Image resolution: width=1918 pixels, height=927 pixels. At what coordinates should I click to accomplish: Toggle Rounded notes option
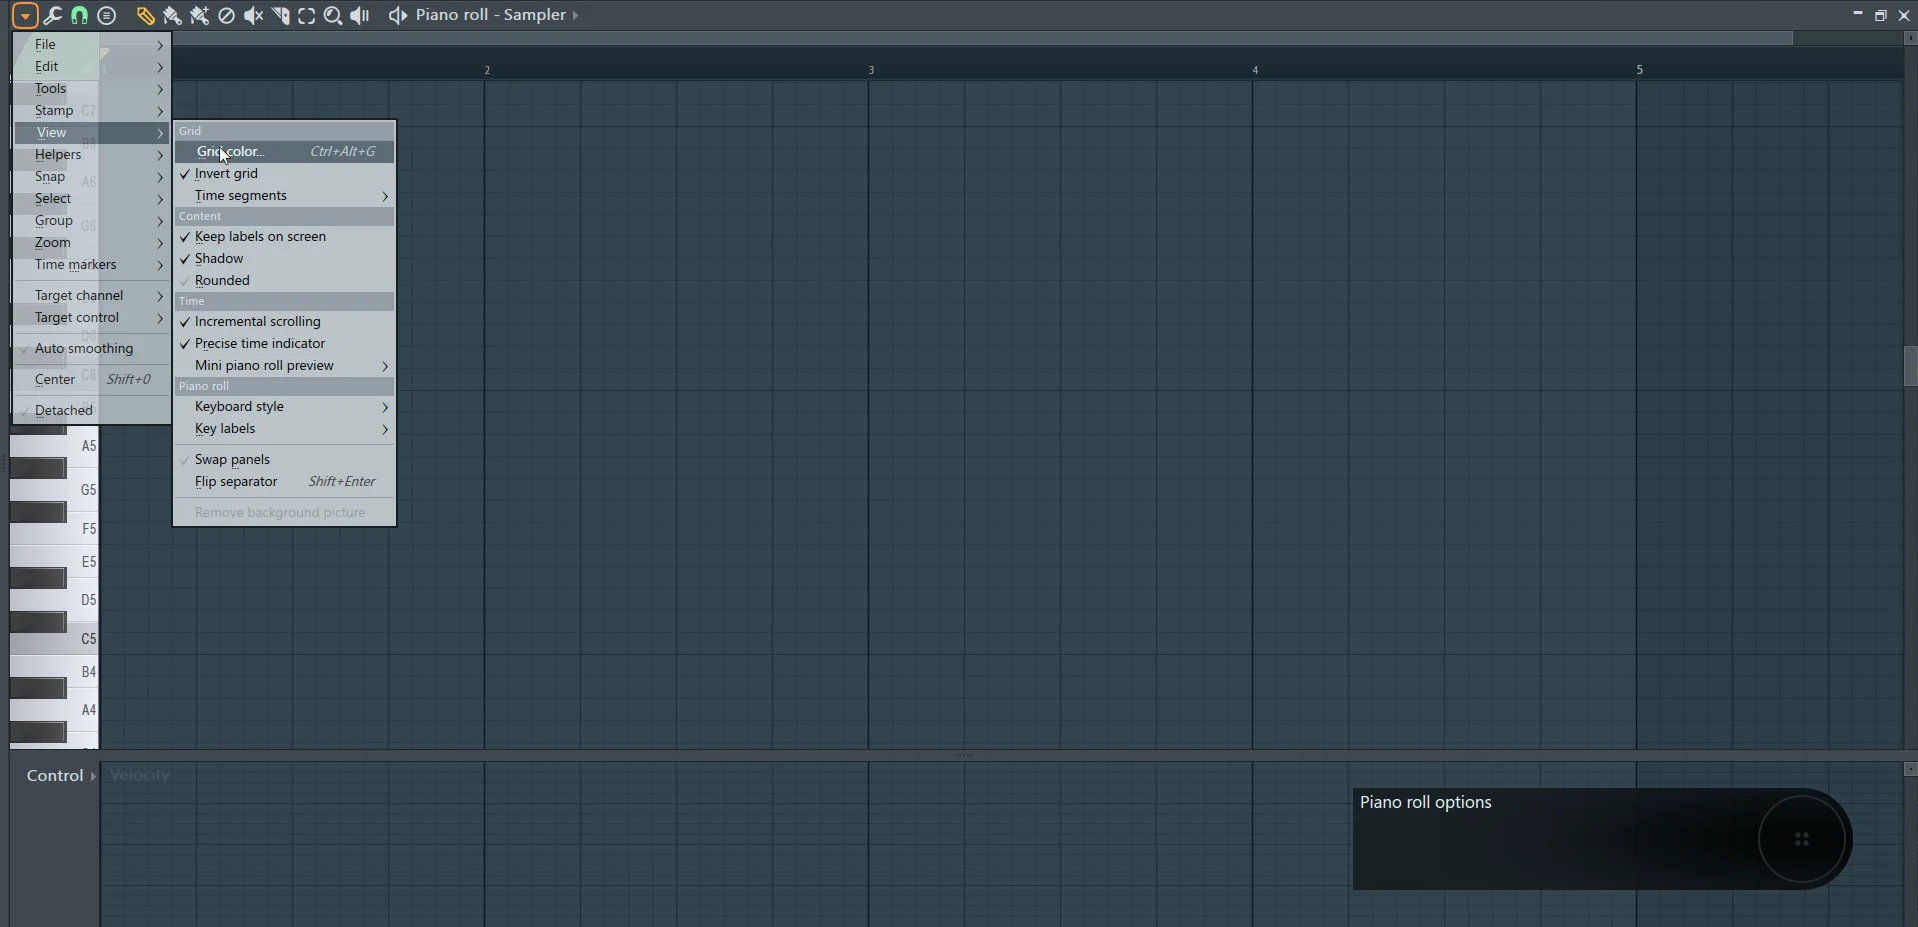click(x=285, y=281)
